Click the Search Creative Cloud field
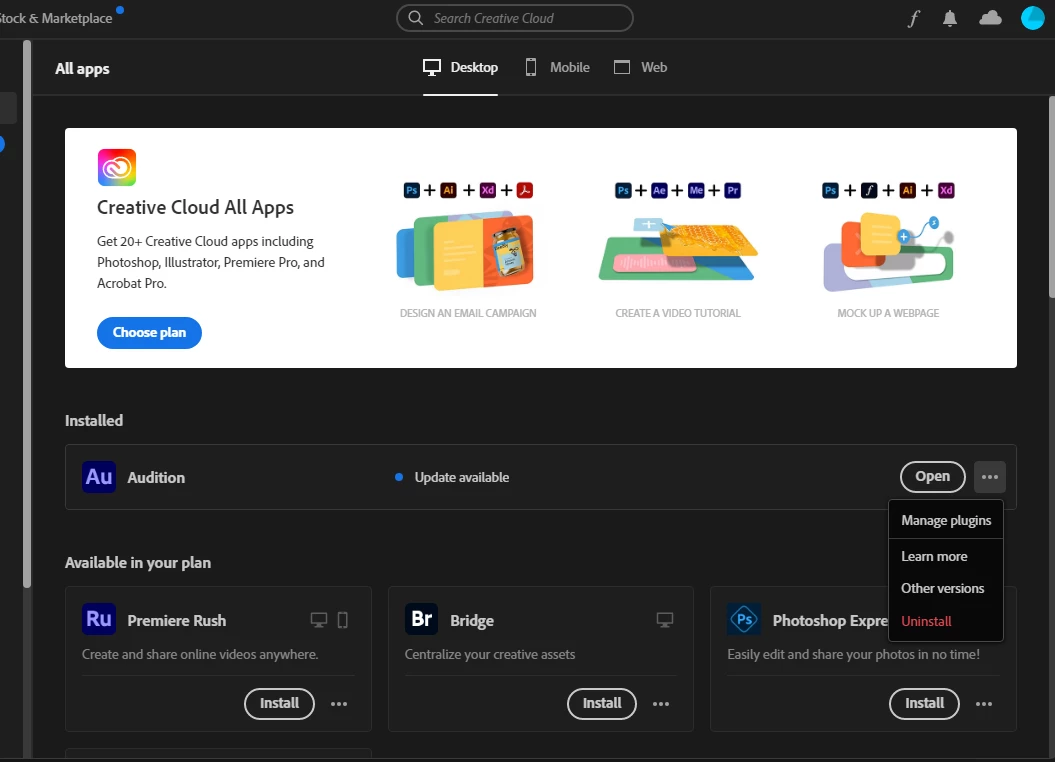The height and width of the screenshot is (762, 1055). click(x=515, y=18)
